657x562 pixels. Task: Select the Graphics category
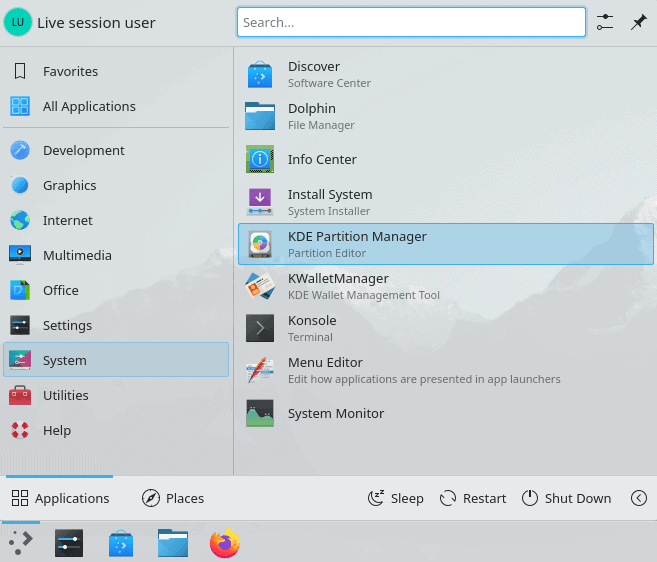tap(116, 185)
